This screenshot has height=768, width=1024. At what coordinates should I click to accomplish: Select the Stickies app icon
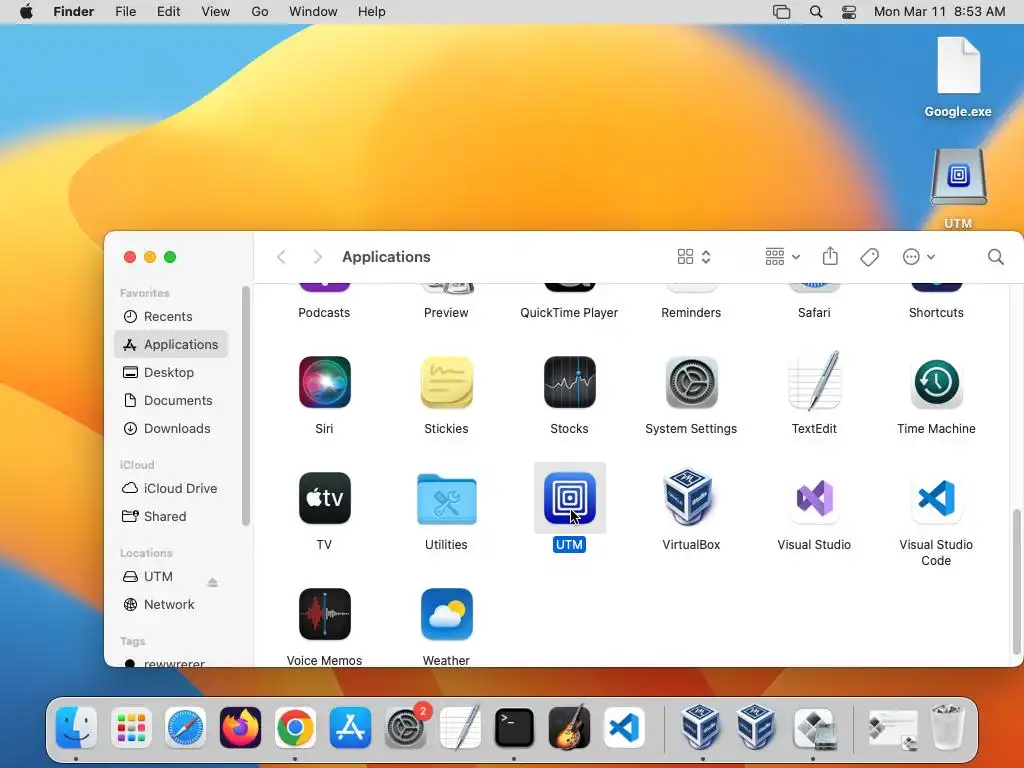[447, 382]
